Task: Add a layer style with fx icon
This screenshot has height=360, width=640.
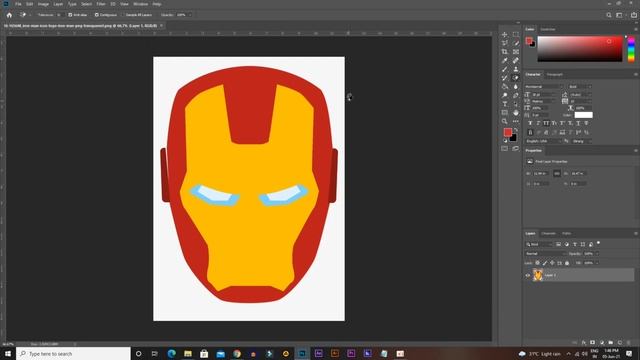Action: click(x=584, y=342)
